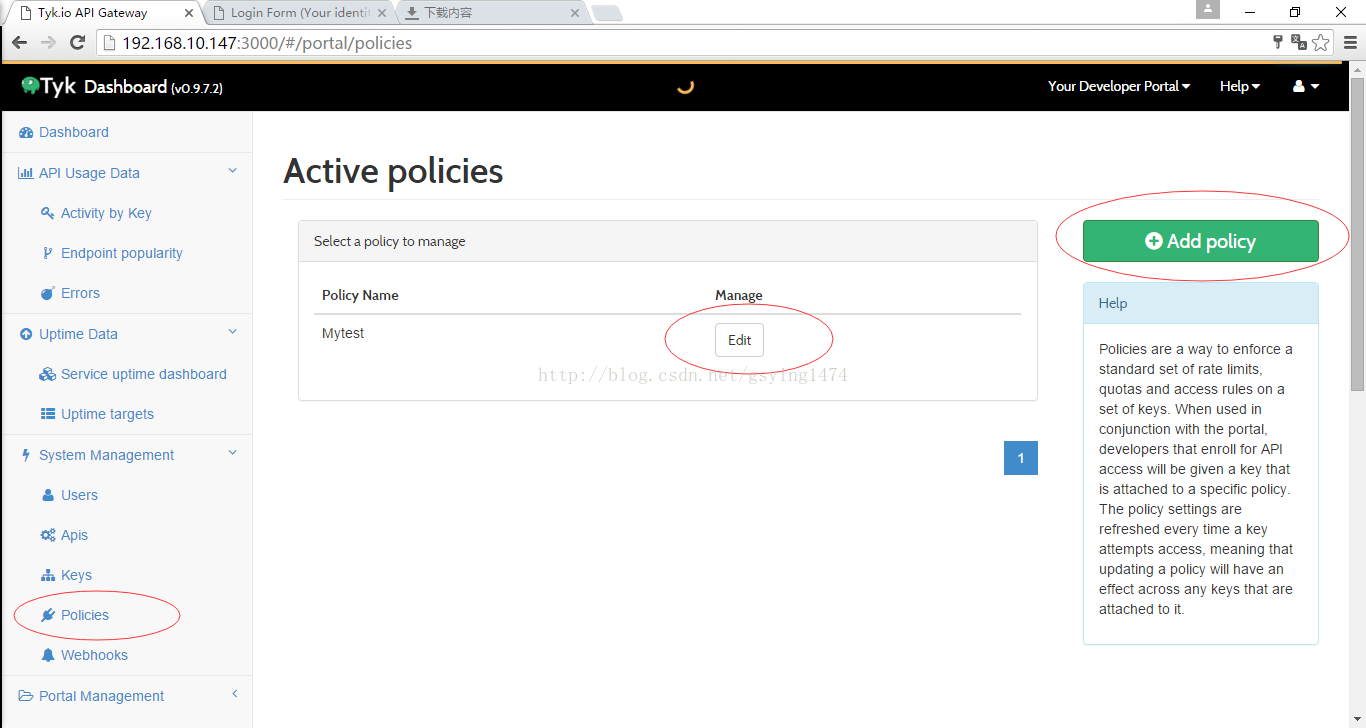Bookmark this page with the star icon

pos(1321,42)
